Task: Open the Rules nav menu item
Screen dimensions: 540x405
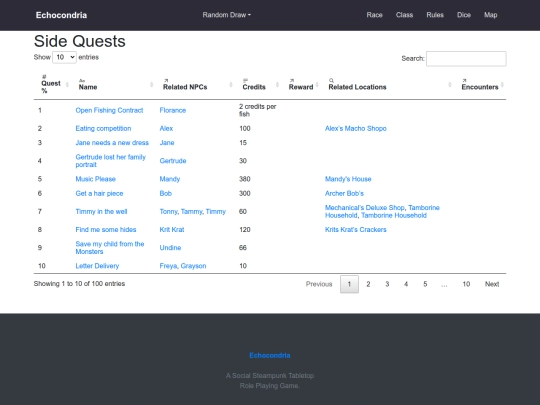Action: coord(435,15)
